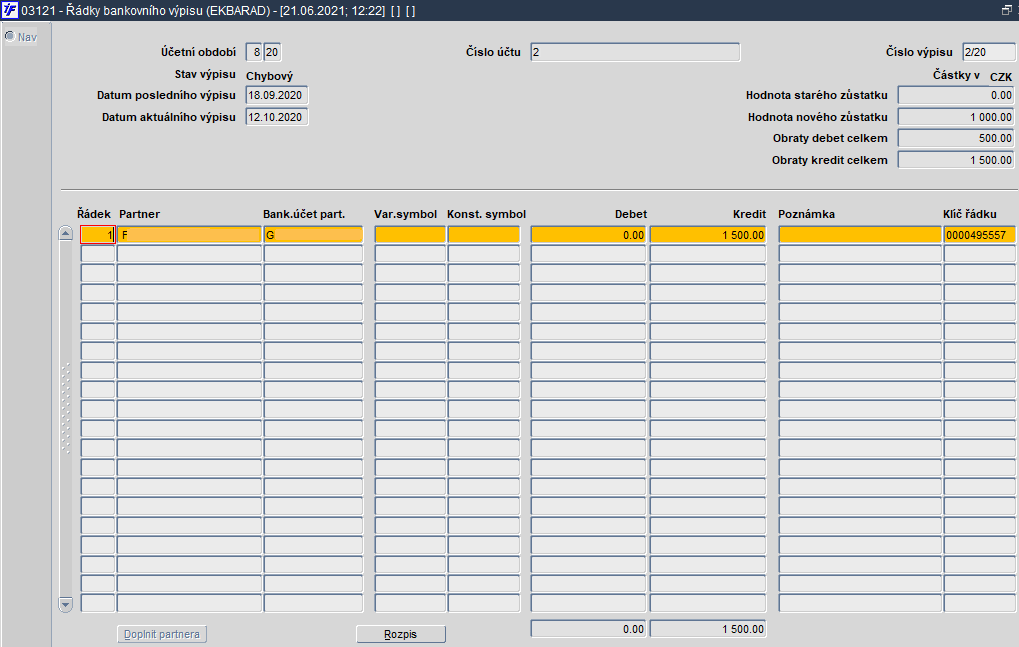Click the Kredit cell showing 1 500.00 in first row

pyautogui.click(x=708, y=235)
